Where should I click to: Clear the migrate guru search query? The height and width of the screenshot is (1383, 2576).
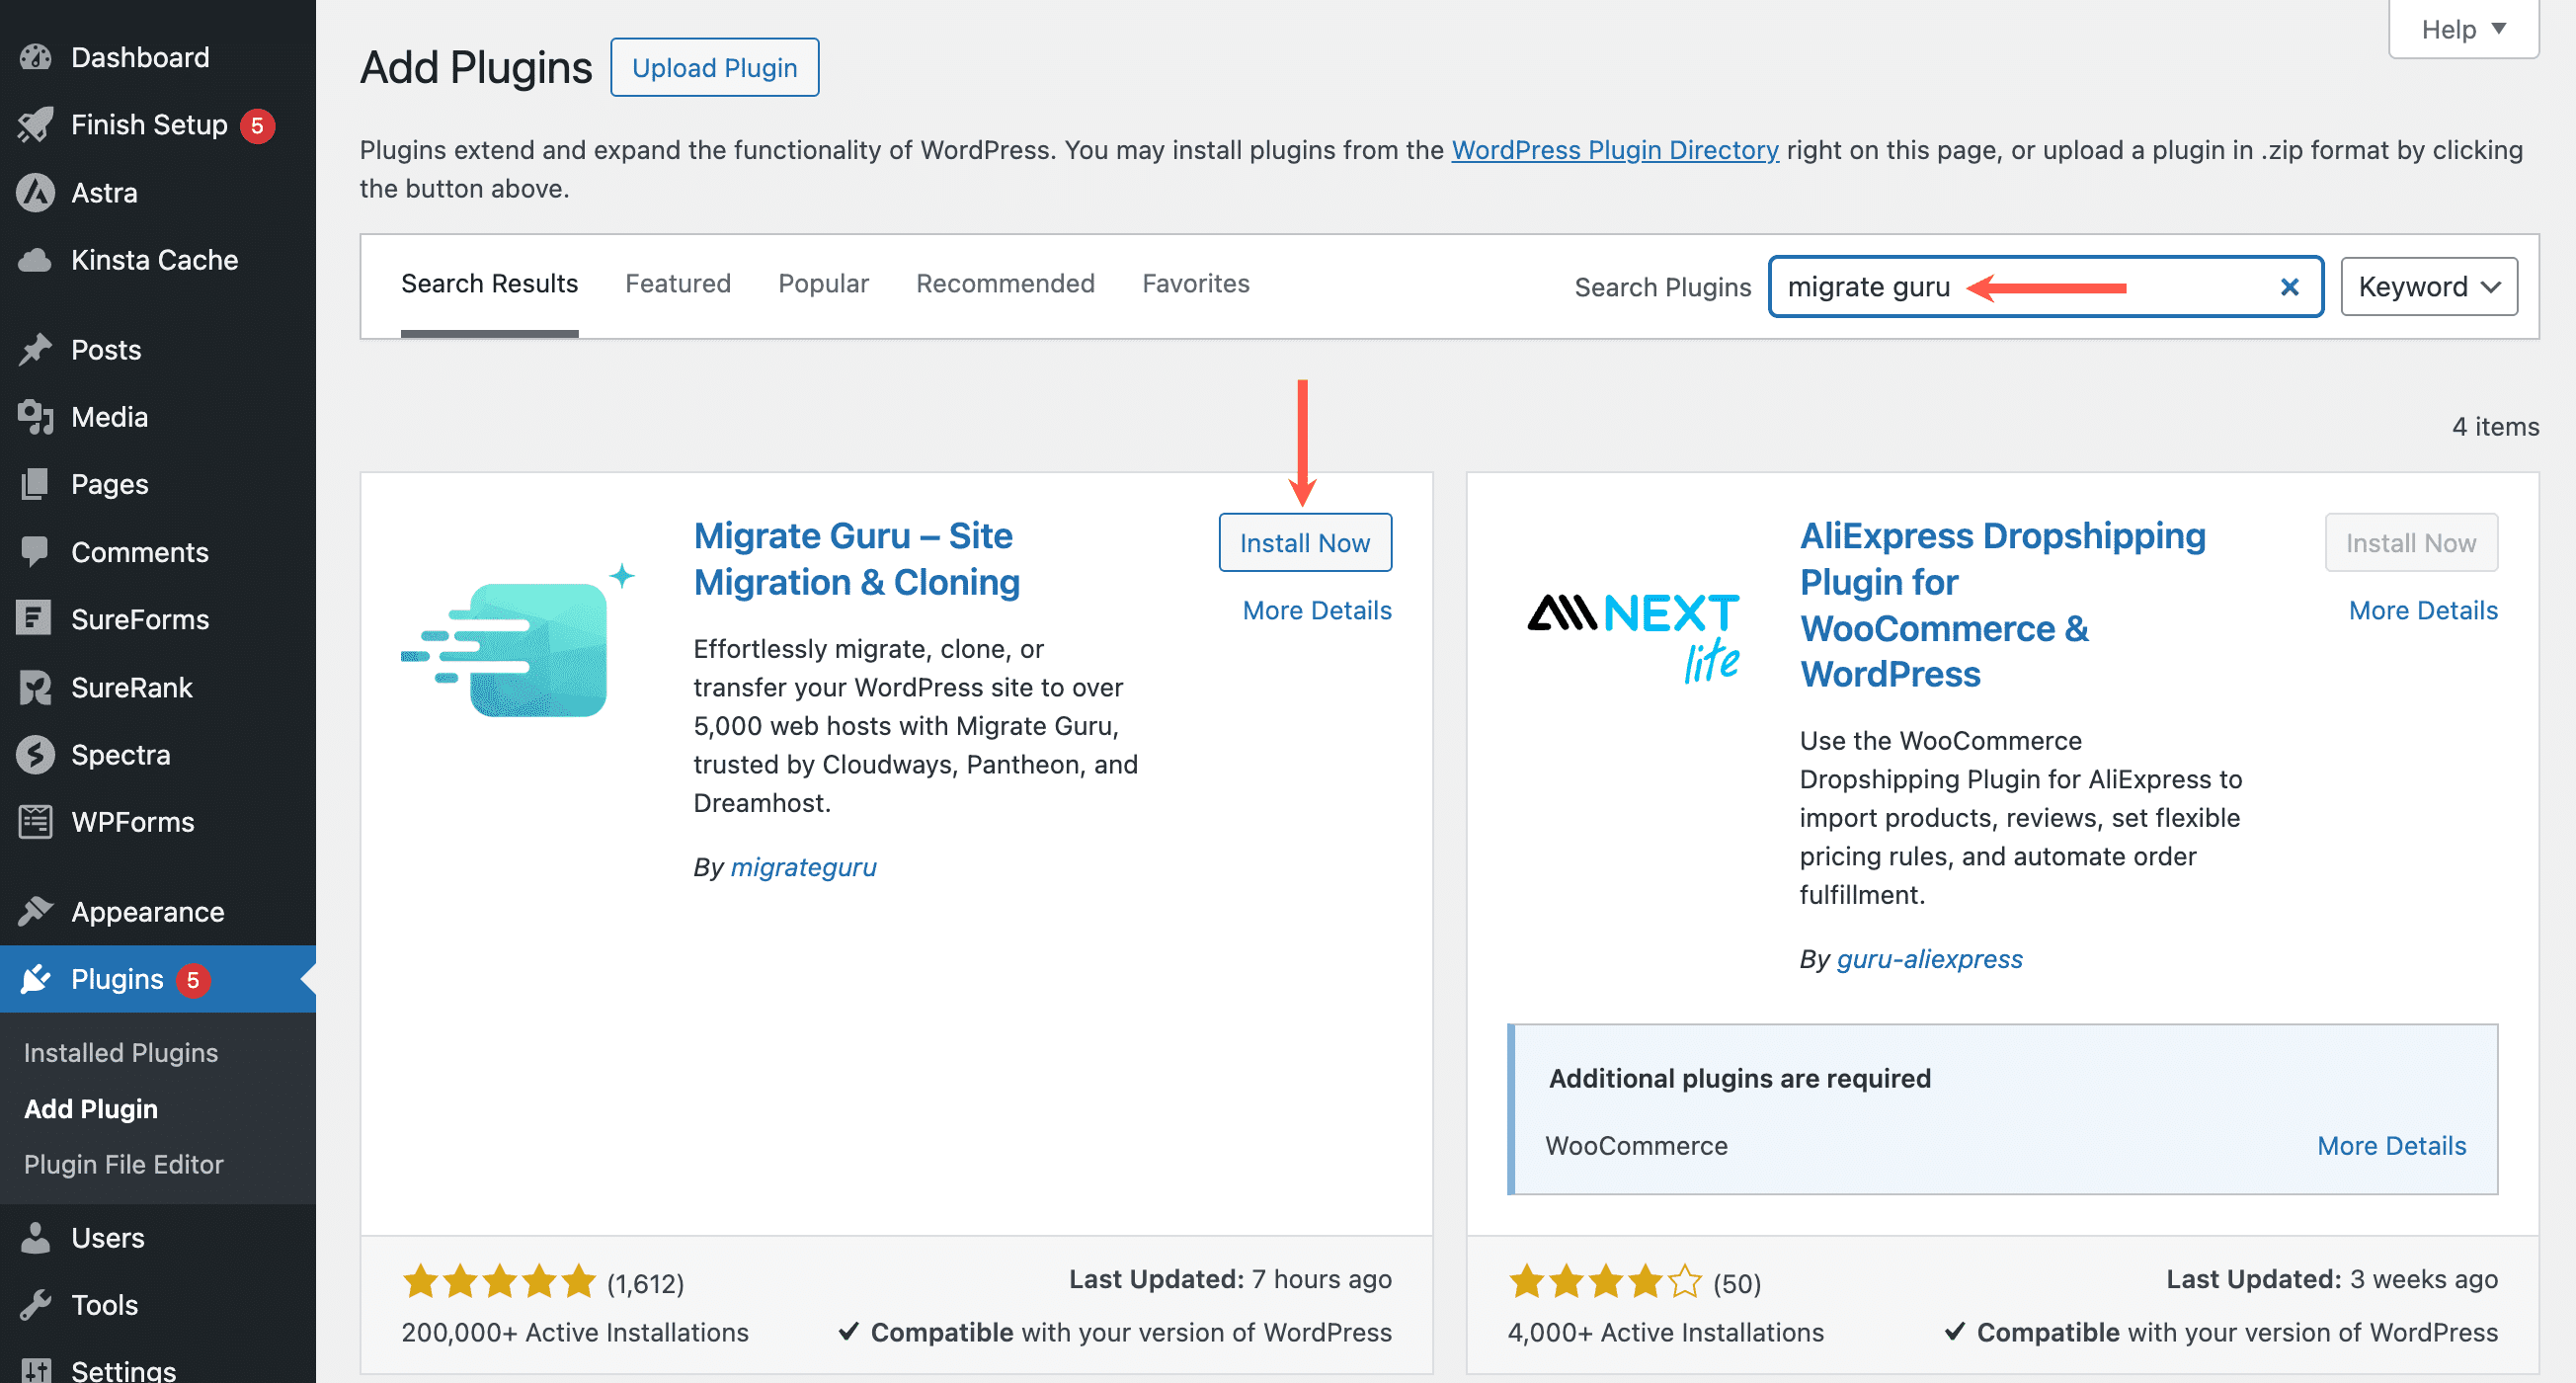2289,287
